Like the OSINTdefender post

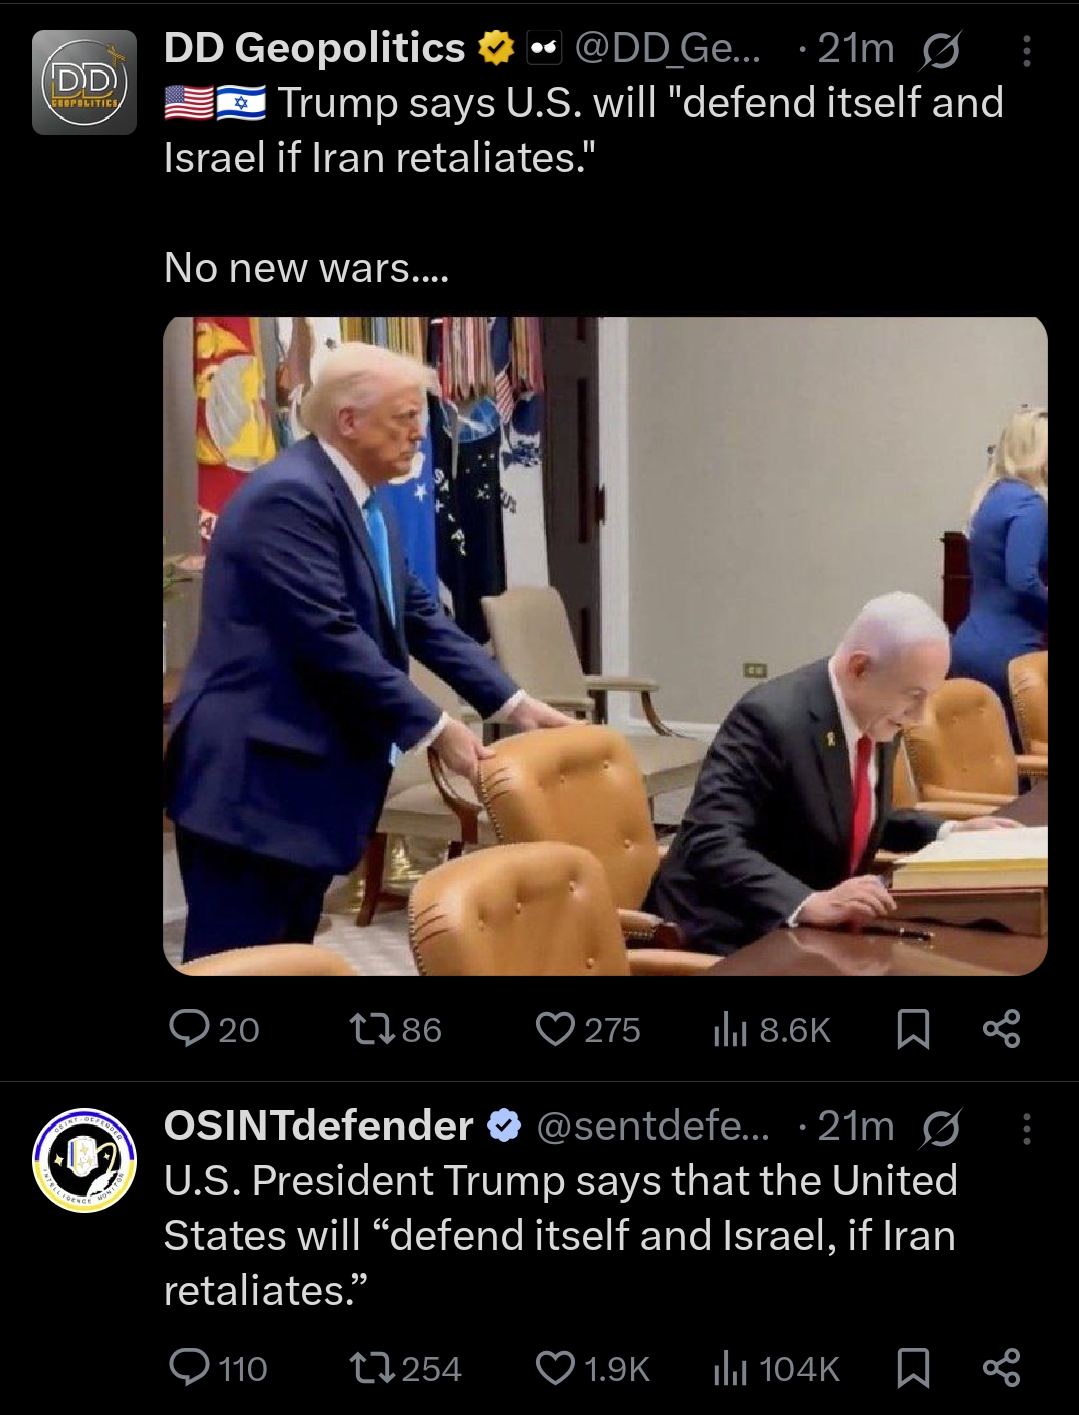593,1368
